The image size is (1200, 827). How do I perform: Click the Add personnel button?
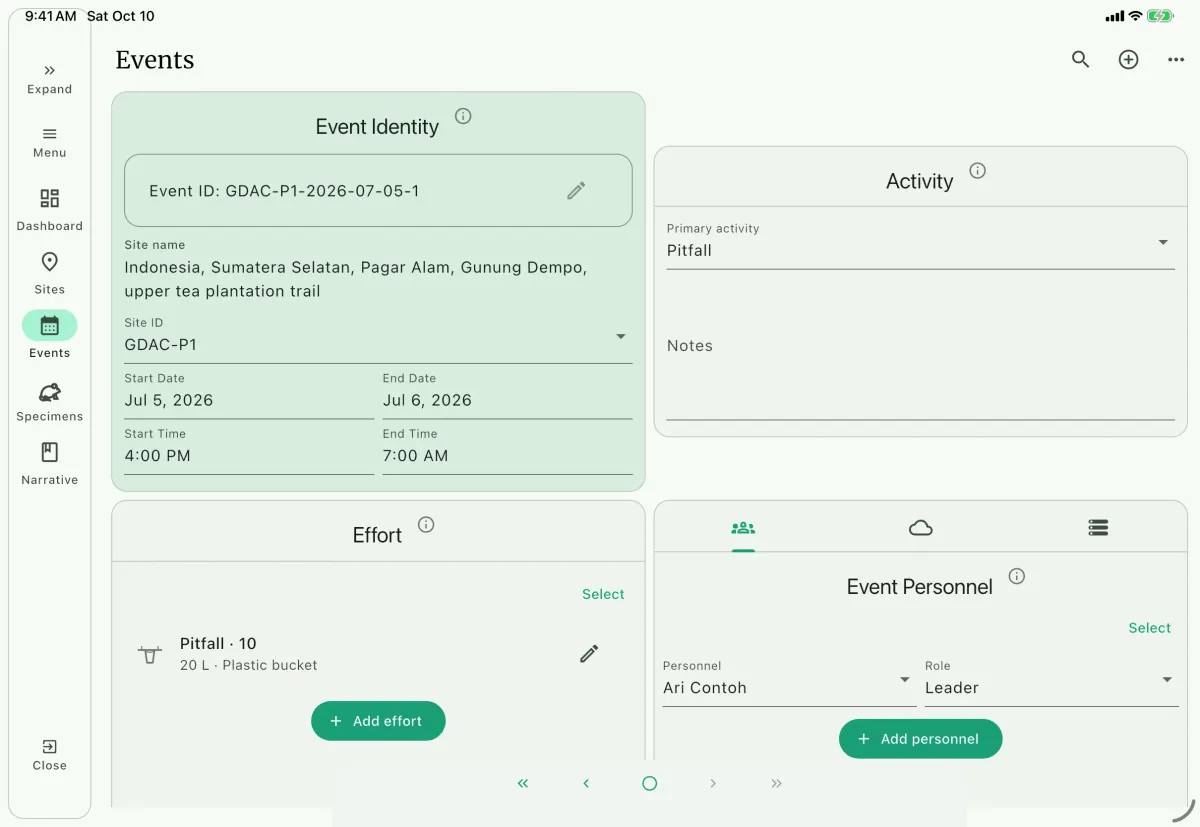coord(921,739)
